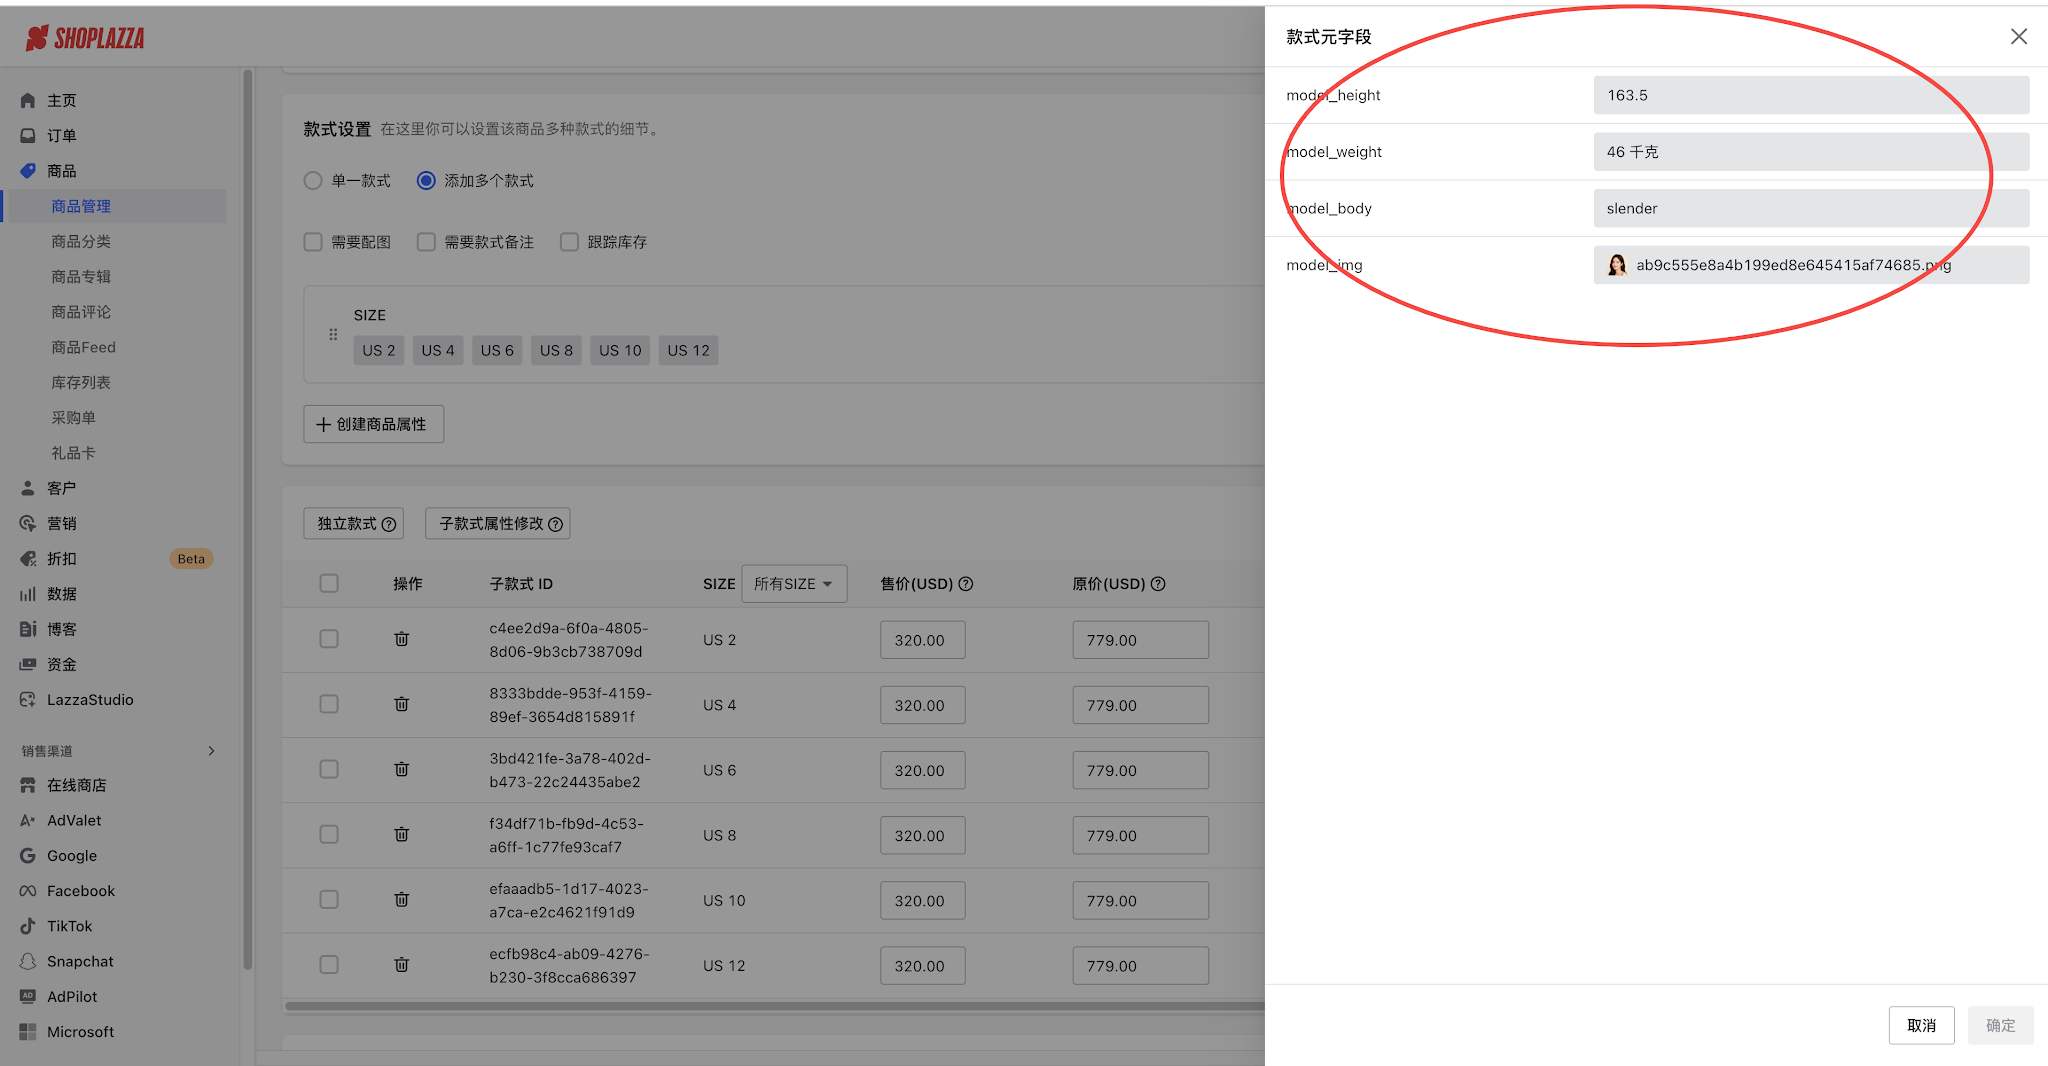Click the 子款式属性修改 button

coord(498,524)
